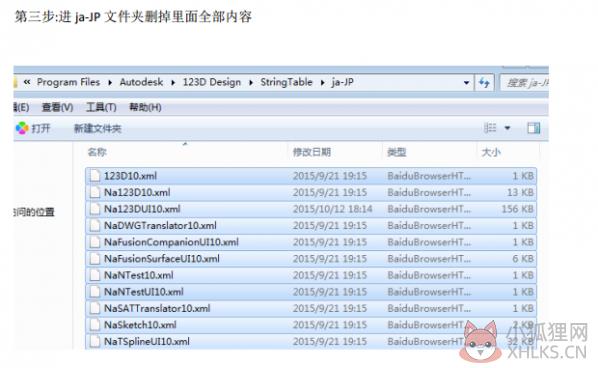Click the file icon of NaNTest10.xml

coord(95,275)
